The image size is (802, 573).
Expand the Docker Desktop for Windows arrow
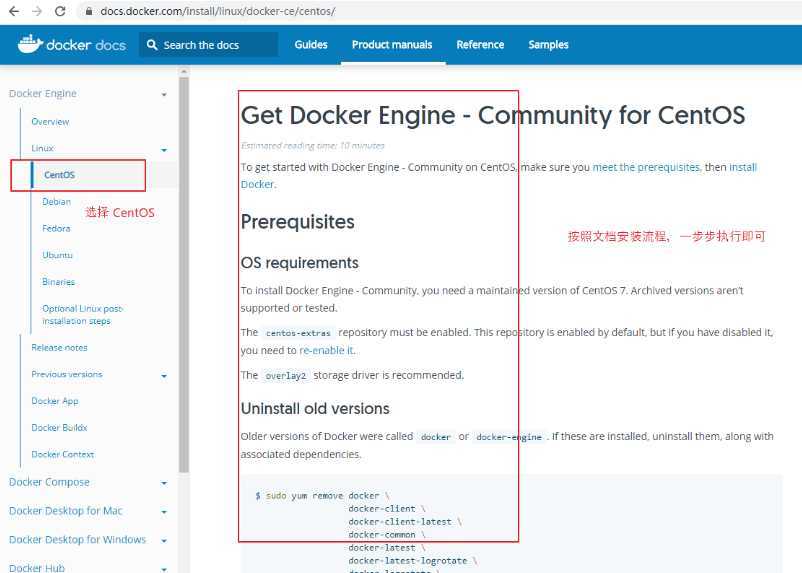pyautogui.click(x=164, y=541)
